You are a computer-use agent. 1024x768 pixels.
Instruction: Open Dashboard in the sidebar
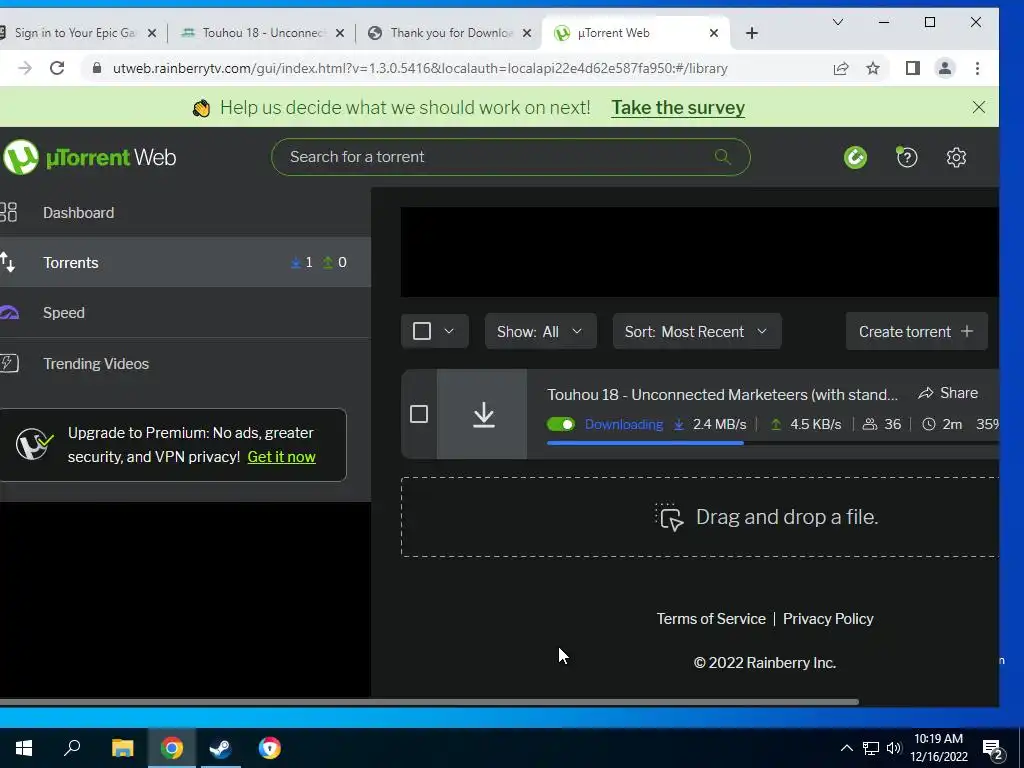(x=185, y=212)
